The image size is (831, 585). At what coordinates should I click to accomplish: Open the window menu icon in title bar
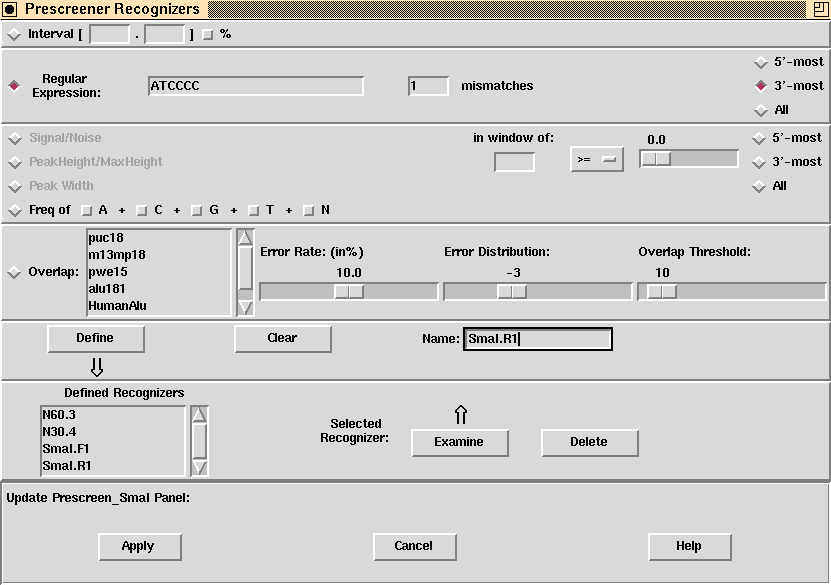(10, 9)
